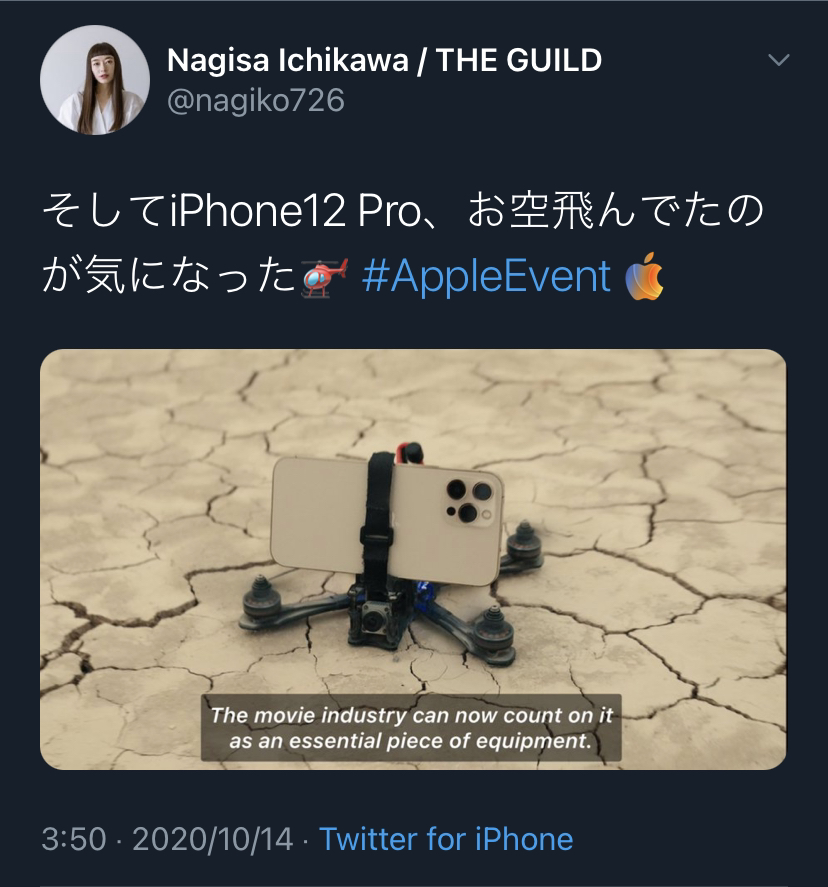Open Nagisa Ichikawa's profile avatar
828x887 pixels.
pos(94,80)
